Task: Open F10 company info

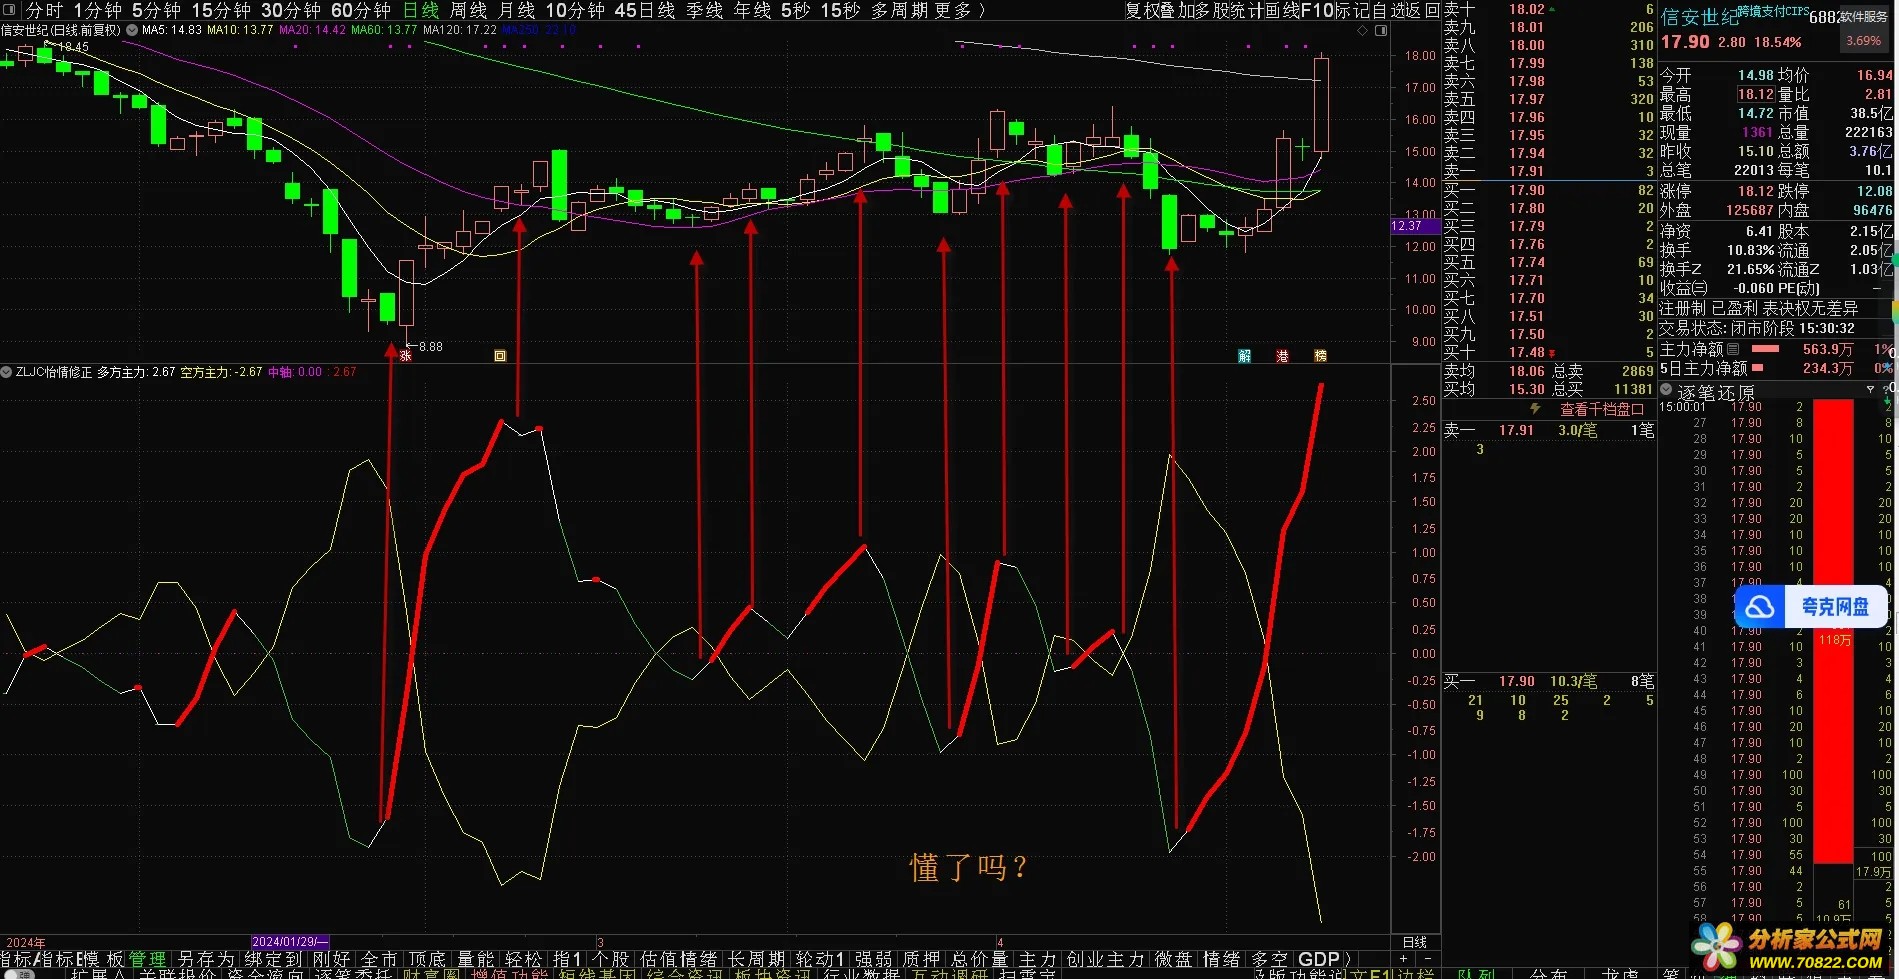Action: click(x=1317, y=10)
